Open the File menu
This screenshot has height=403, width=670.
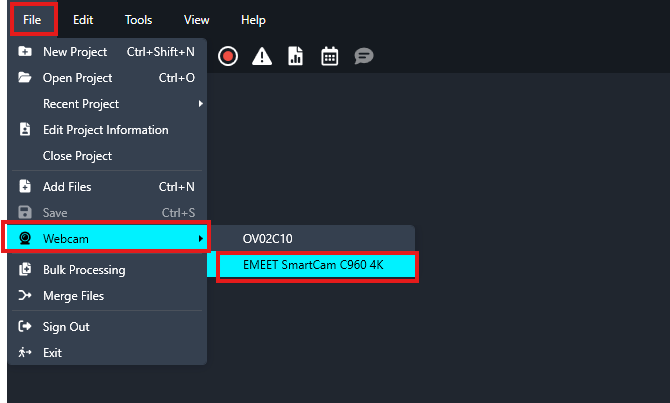coord(32,19)
